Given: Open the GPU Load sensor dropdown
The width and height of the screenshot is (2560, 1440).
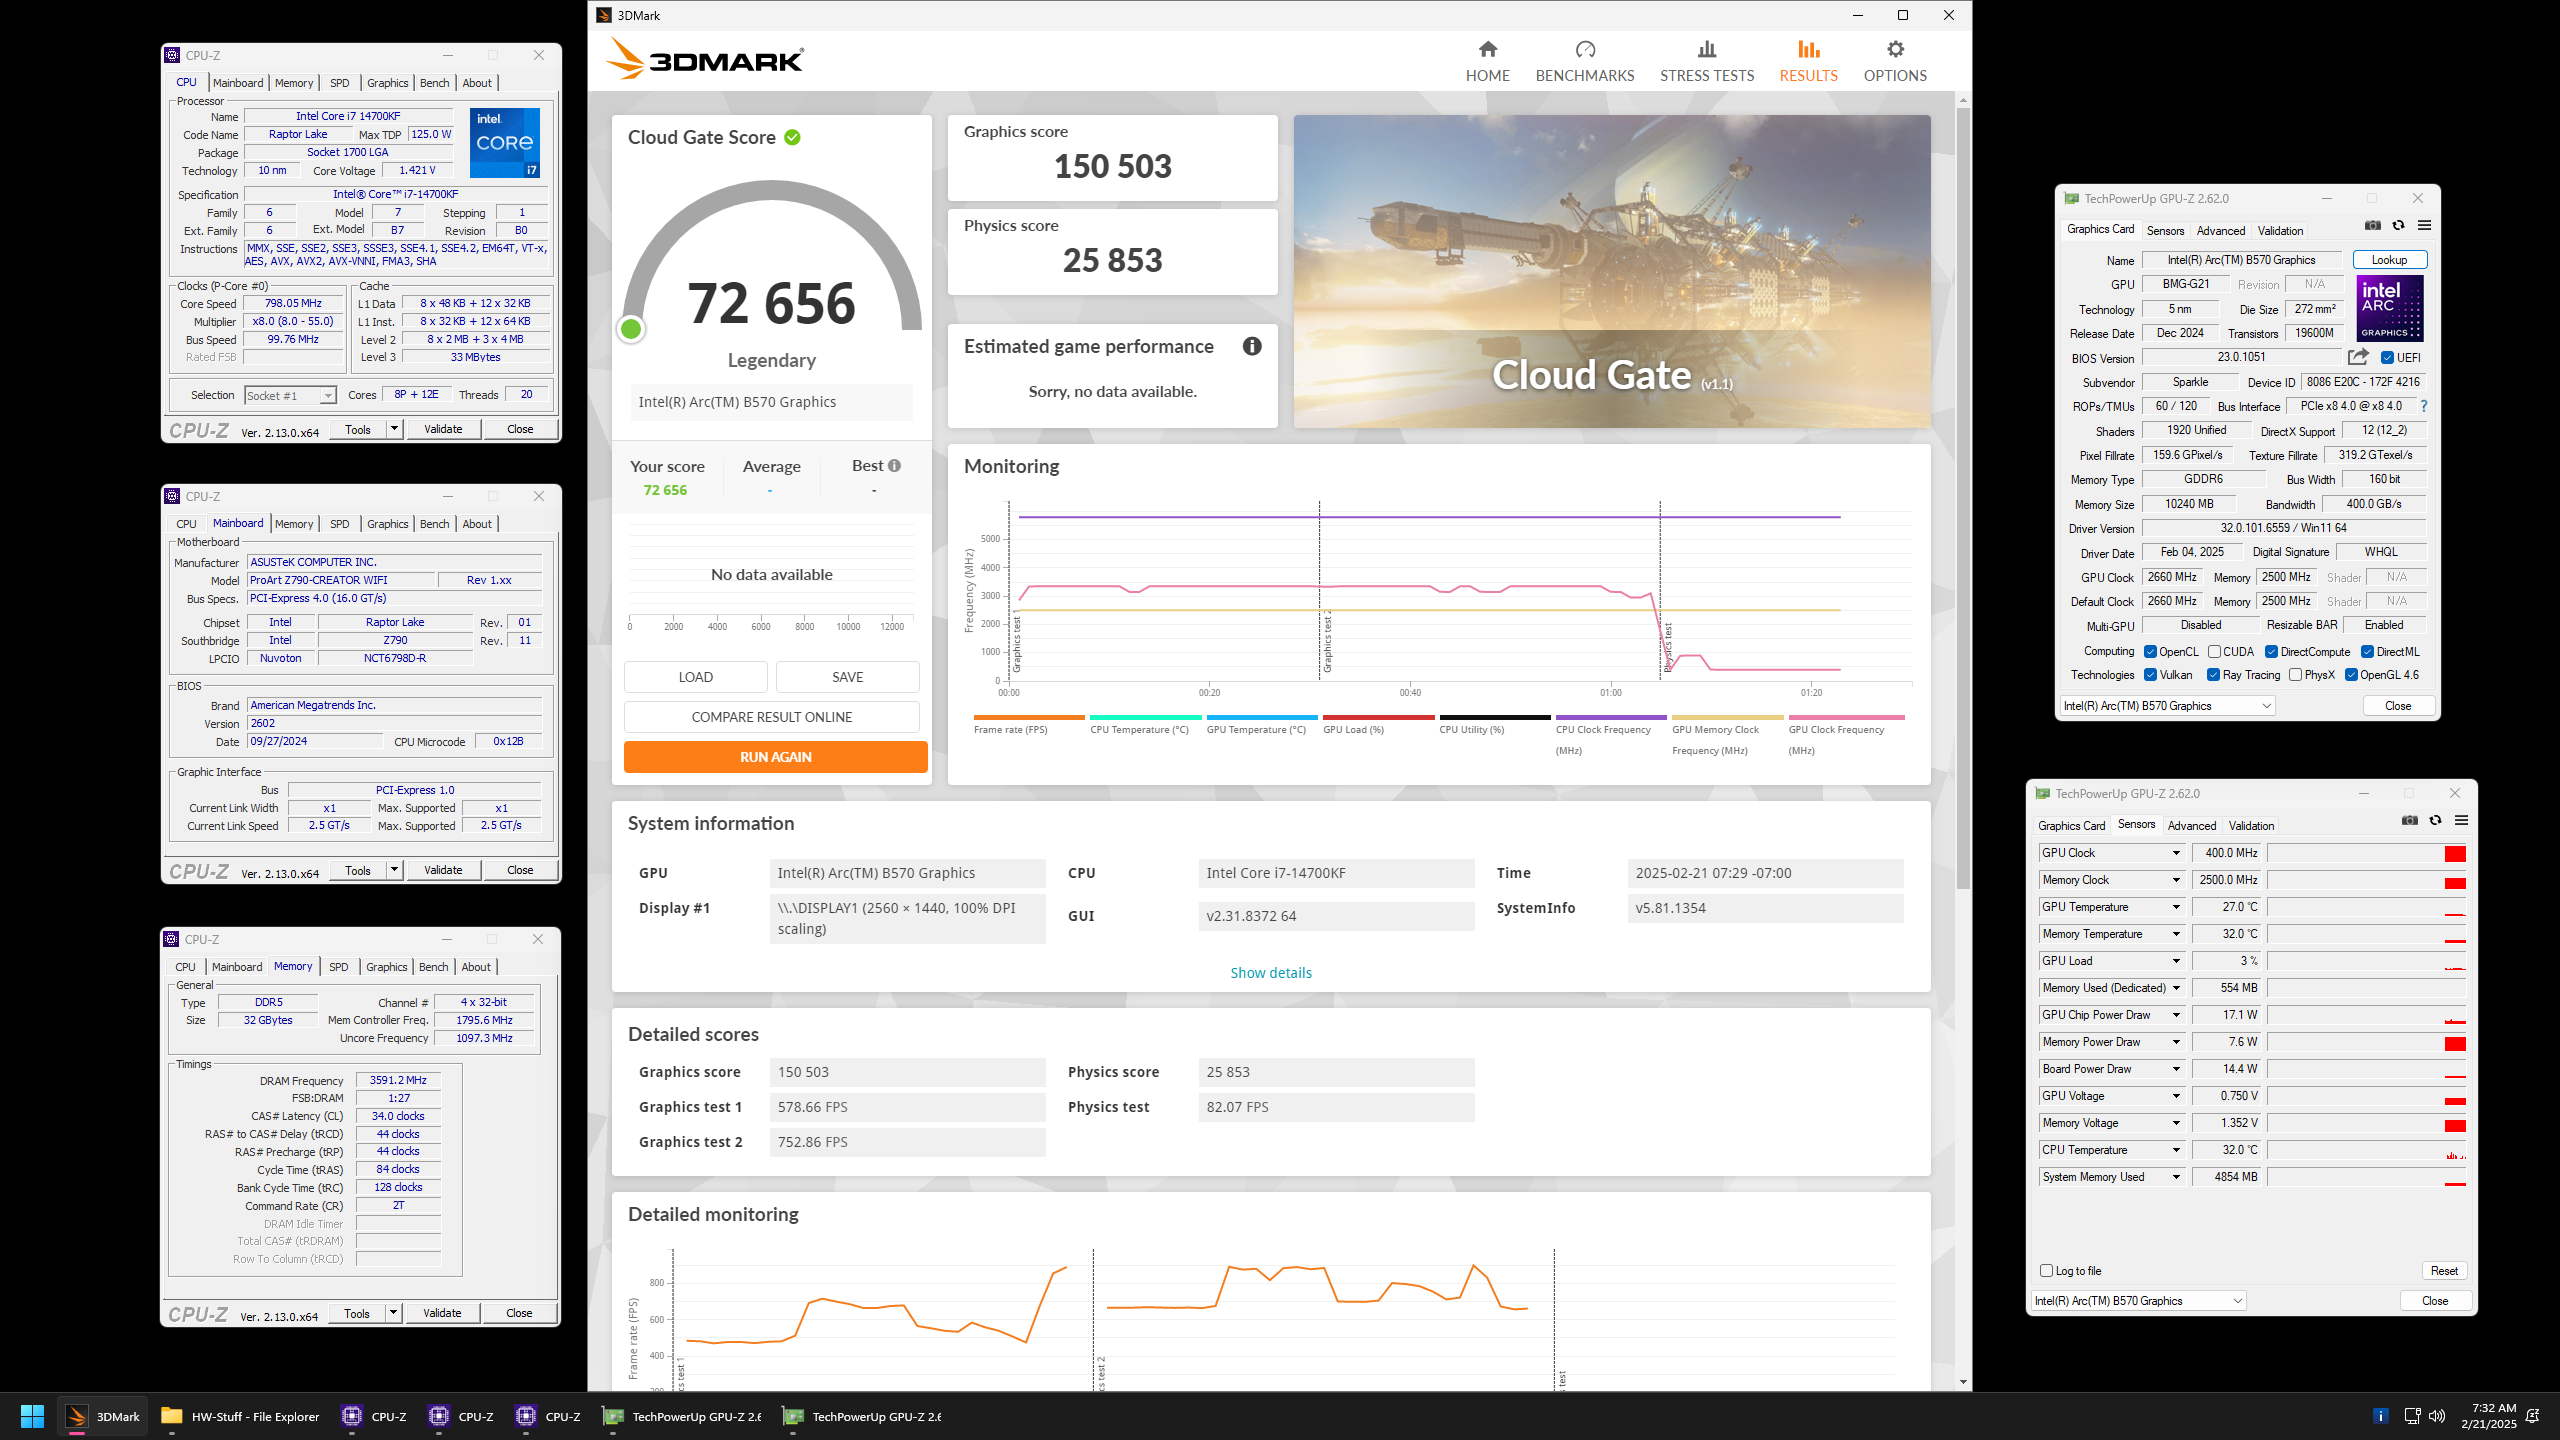Looking at the screenshot, I should coord(2175,961).
